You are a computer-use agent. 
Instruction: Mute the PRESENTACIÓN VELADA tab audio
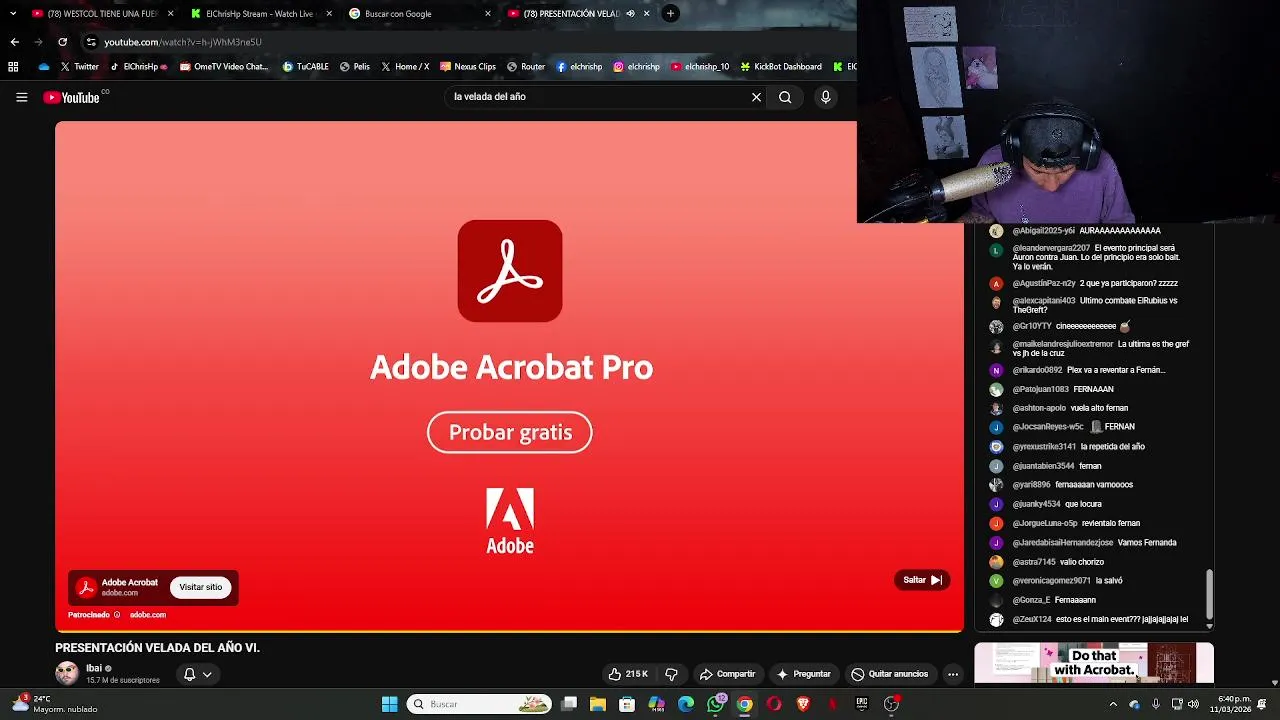tap(630, 14)
